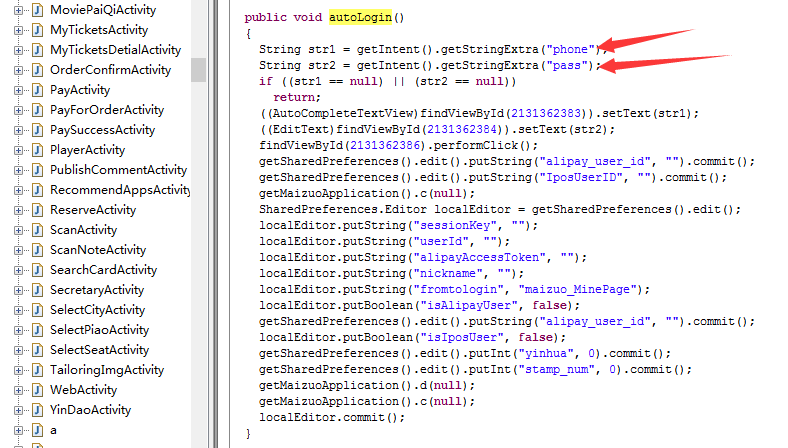Viewport: 788px width, 448px height.
Task: Click the 2131362383 resource ID in code
Action: coord(546,113)
